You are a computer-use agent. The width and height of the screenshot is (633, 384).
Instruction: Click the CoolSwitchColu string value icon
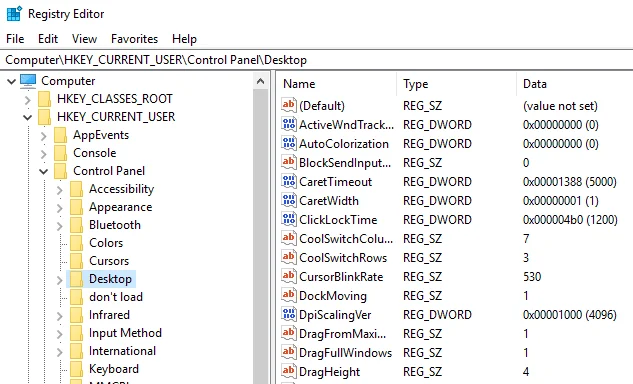point(289,238)
